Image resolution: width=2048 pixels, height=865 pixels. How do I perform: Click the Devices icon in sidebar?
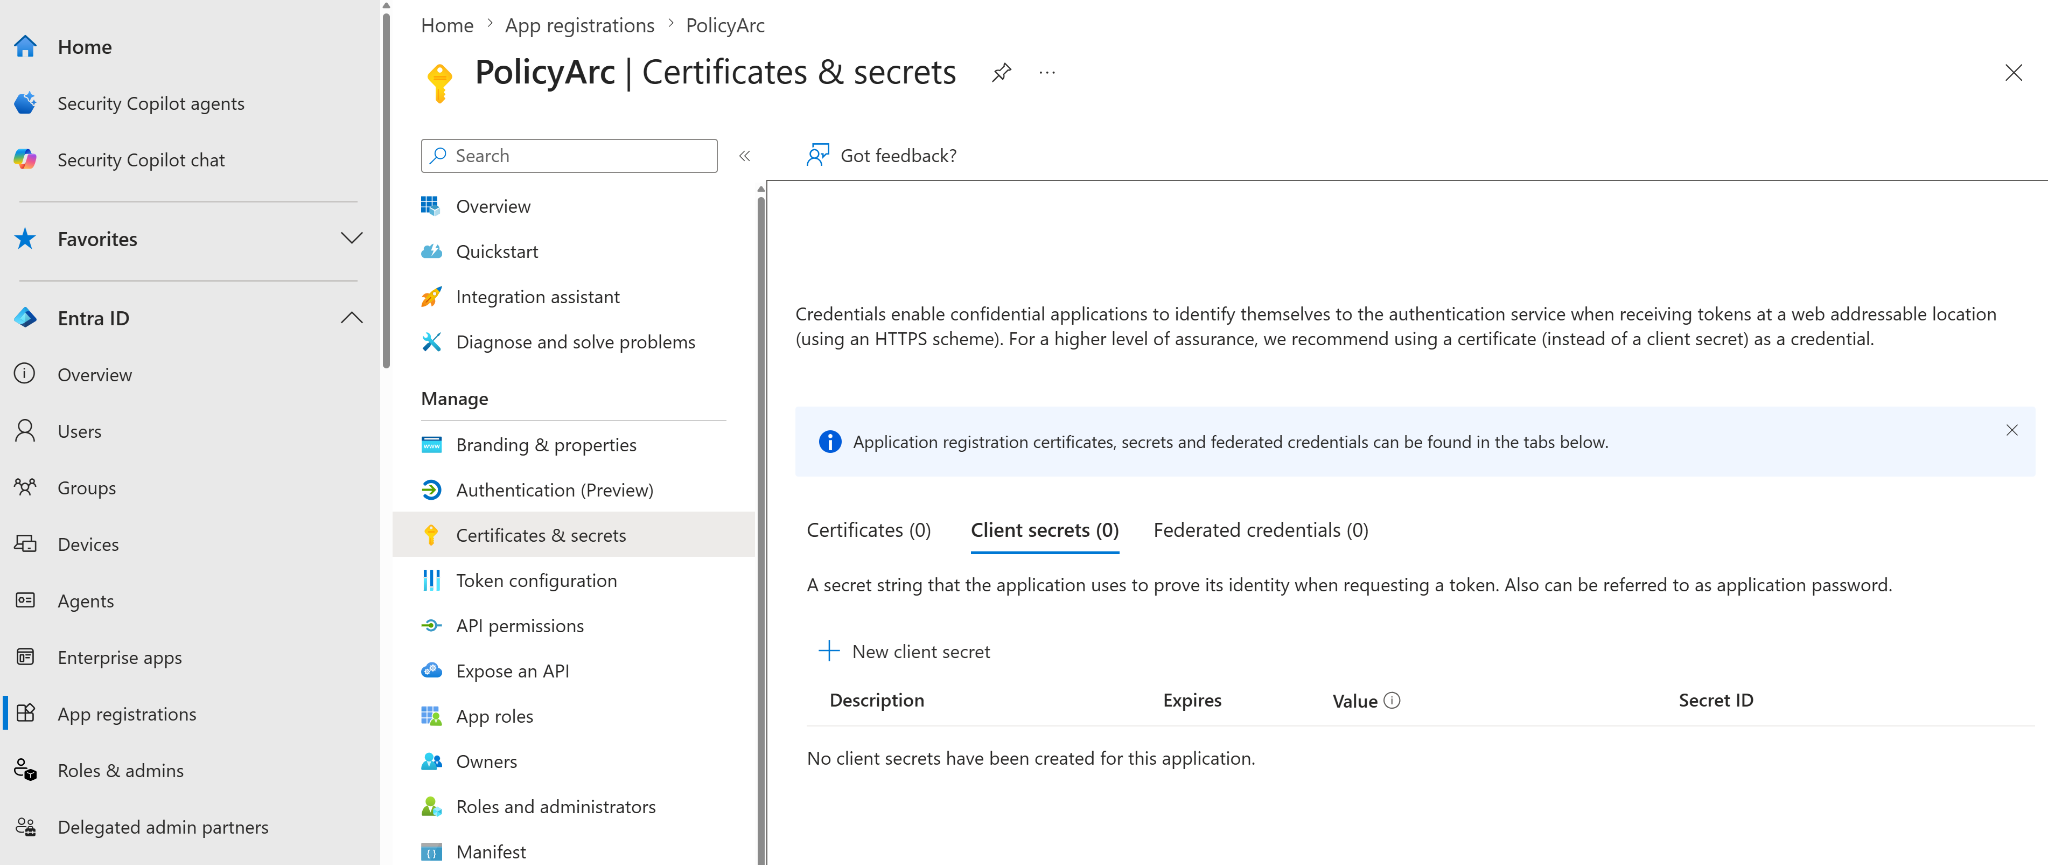click(26, 544)
